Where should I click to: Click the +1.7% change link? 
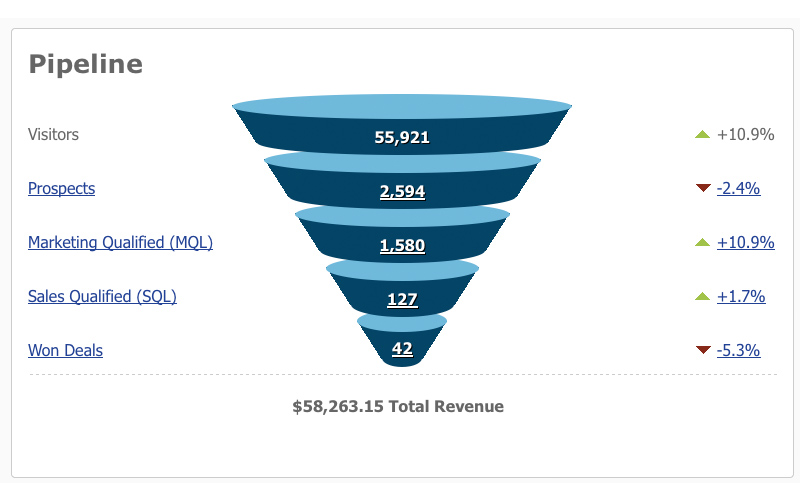click(x=741, y=296)
